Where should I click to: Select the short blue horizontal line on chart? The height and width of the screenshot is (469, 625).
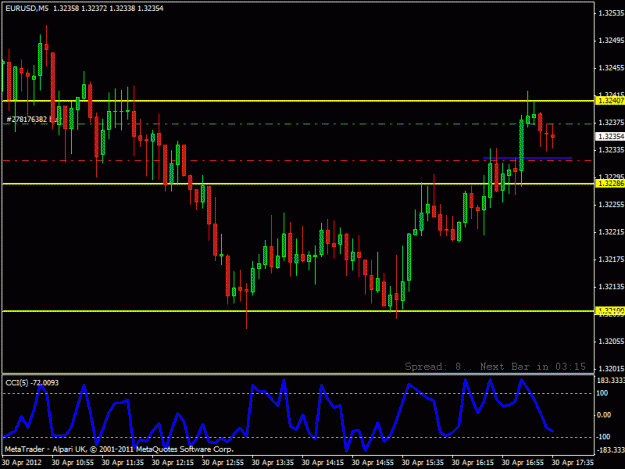coord(528,158)
